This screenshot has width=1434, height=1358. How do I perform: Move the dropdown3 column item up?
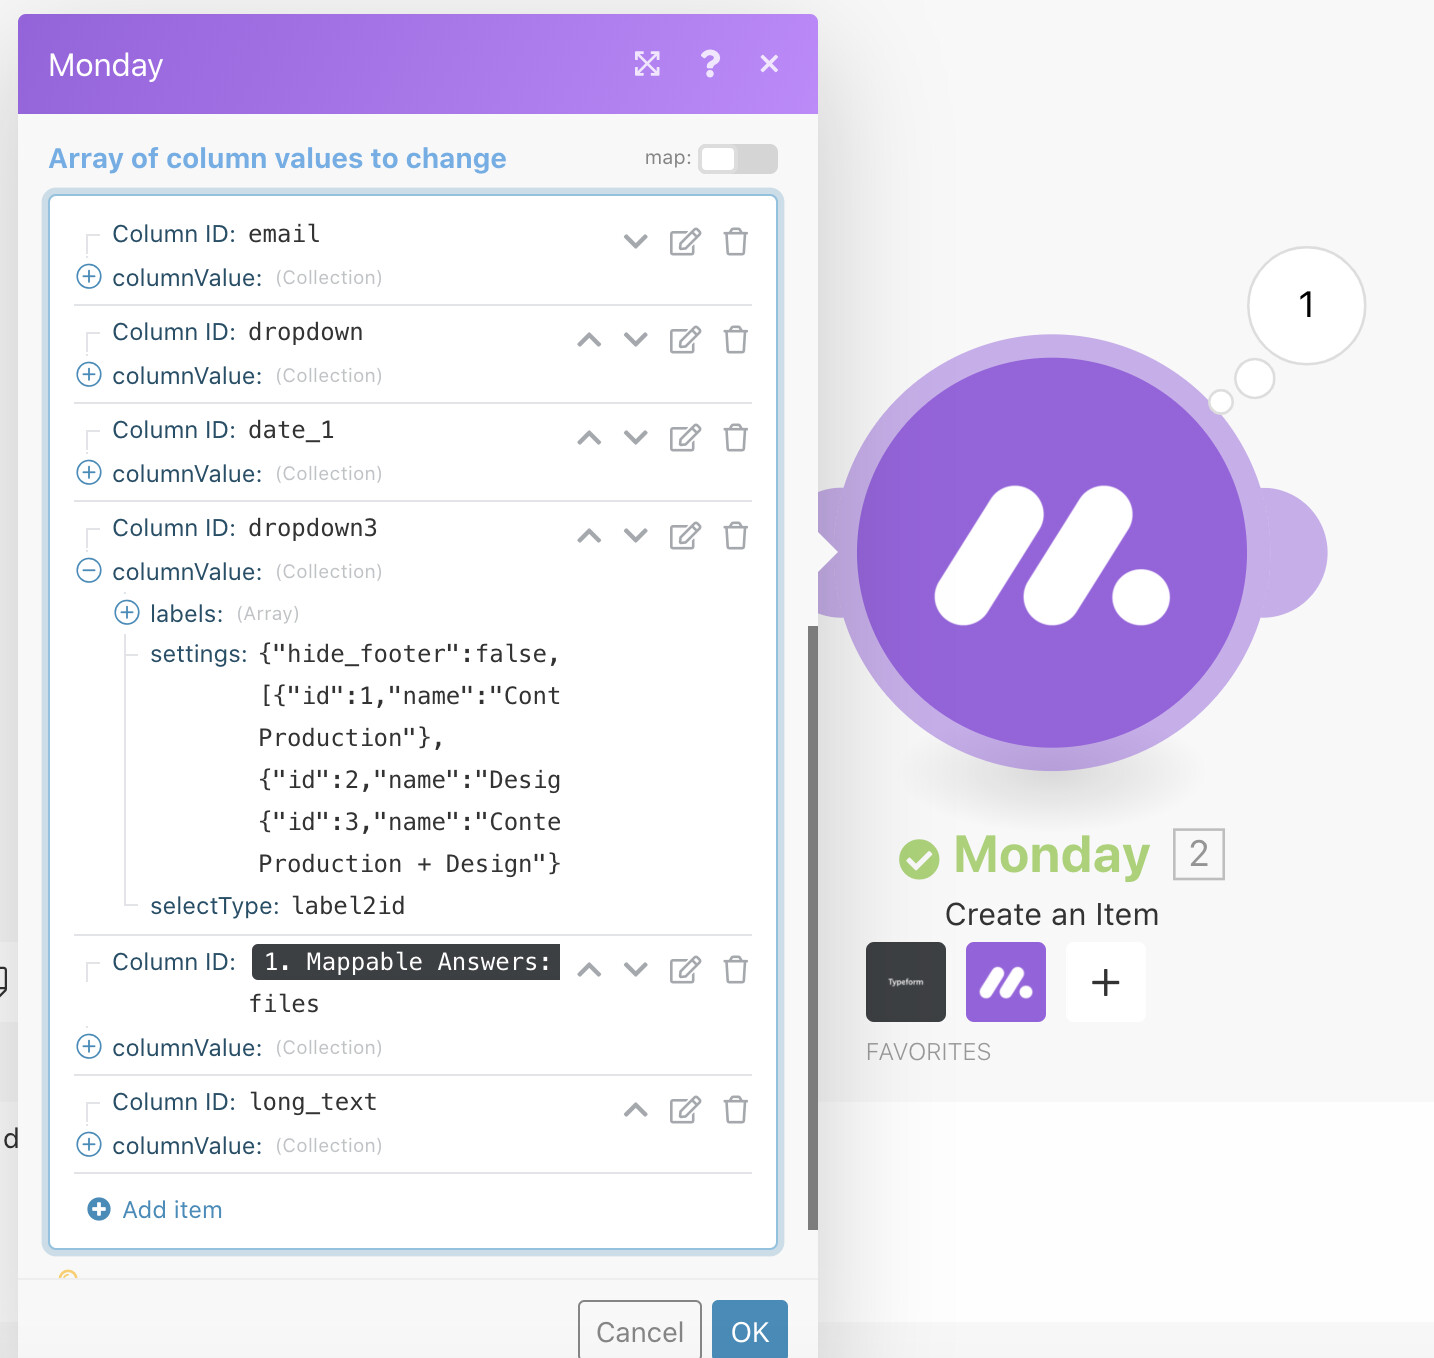tap(589, 535)
